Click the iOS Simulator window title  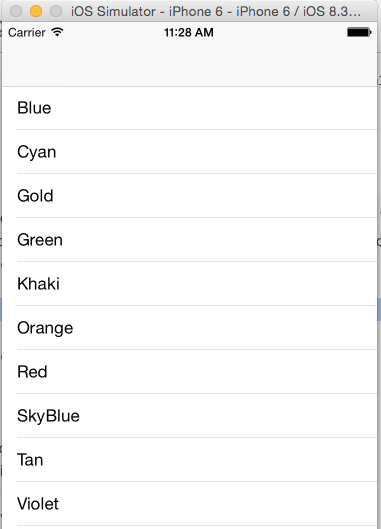tap(216, 11)
